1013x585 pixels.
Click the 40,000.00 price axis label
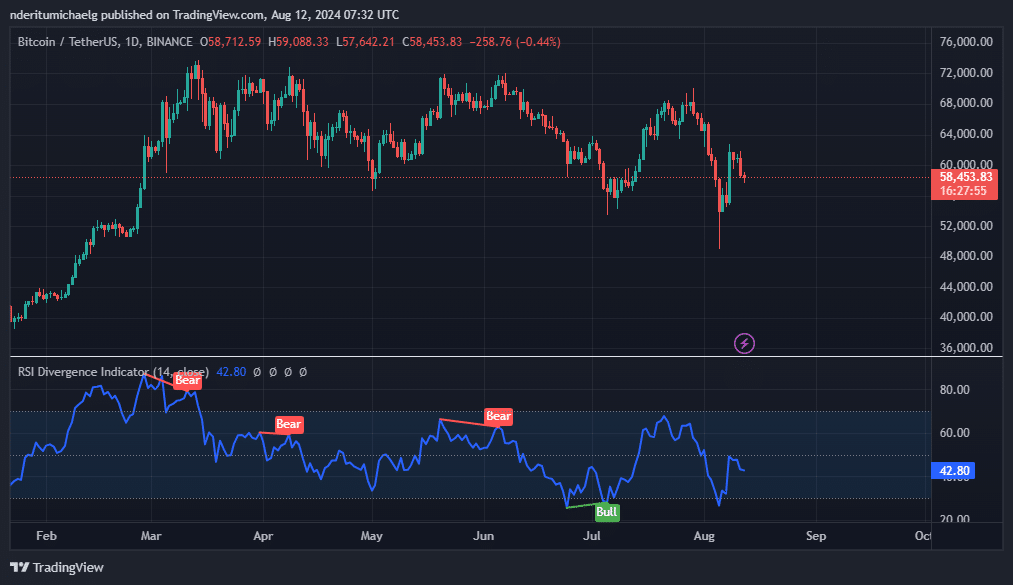(966, 317)
